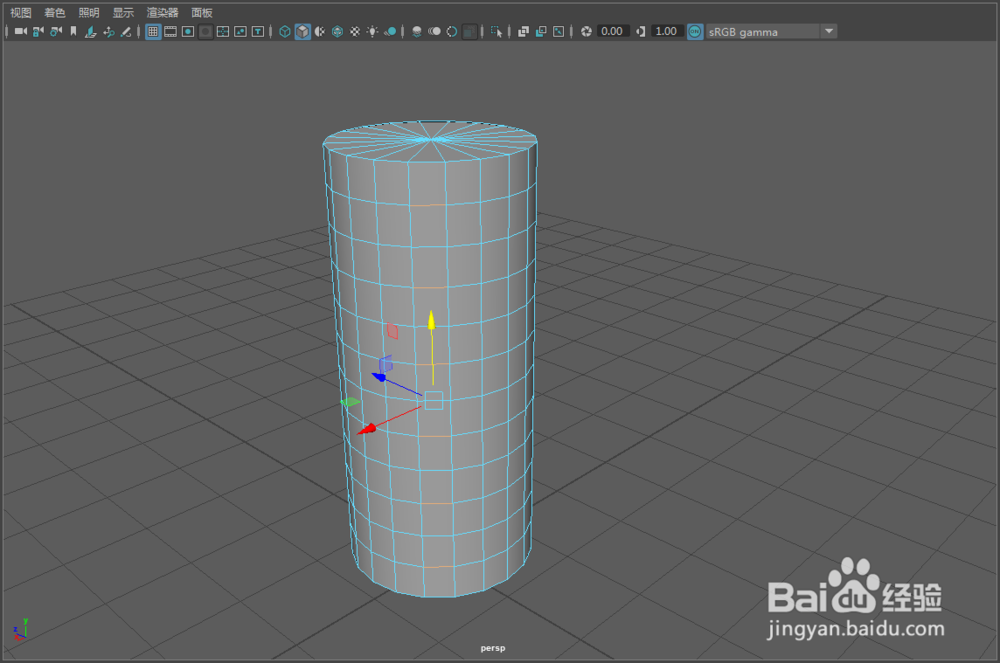Toggle 2D pan/zoom icon
1000x663 pixels.
coord(108,31)
